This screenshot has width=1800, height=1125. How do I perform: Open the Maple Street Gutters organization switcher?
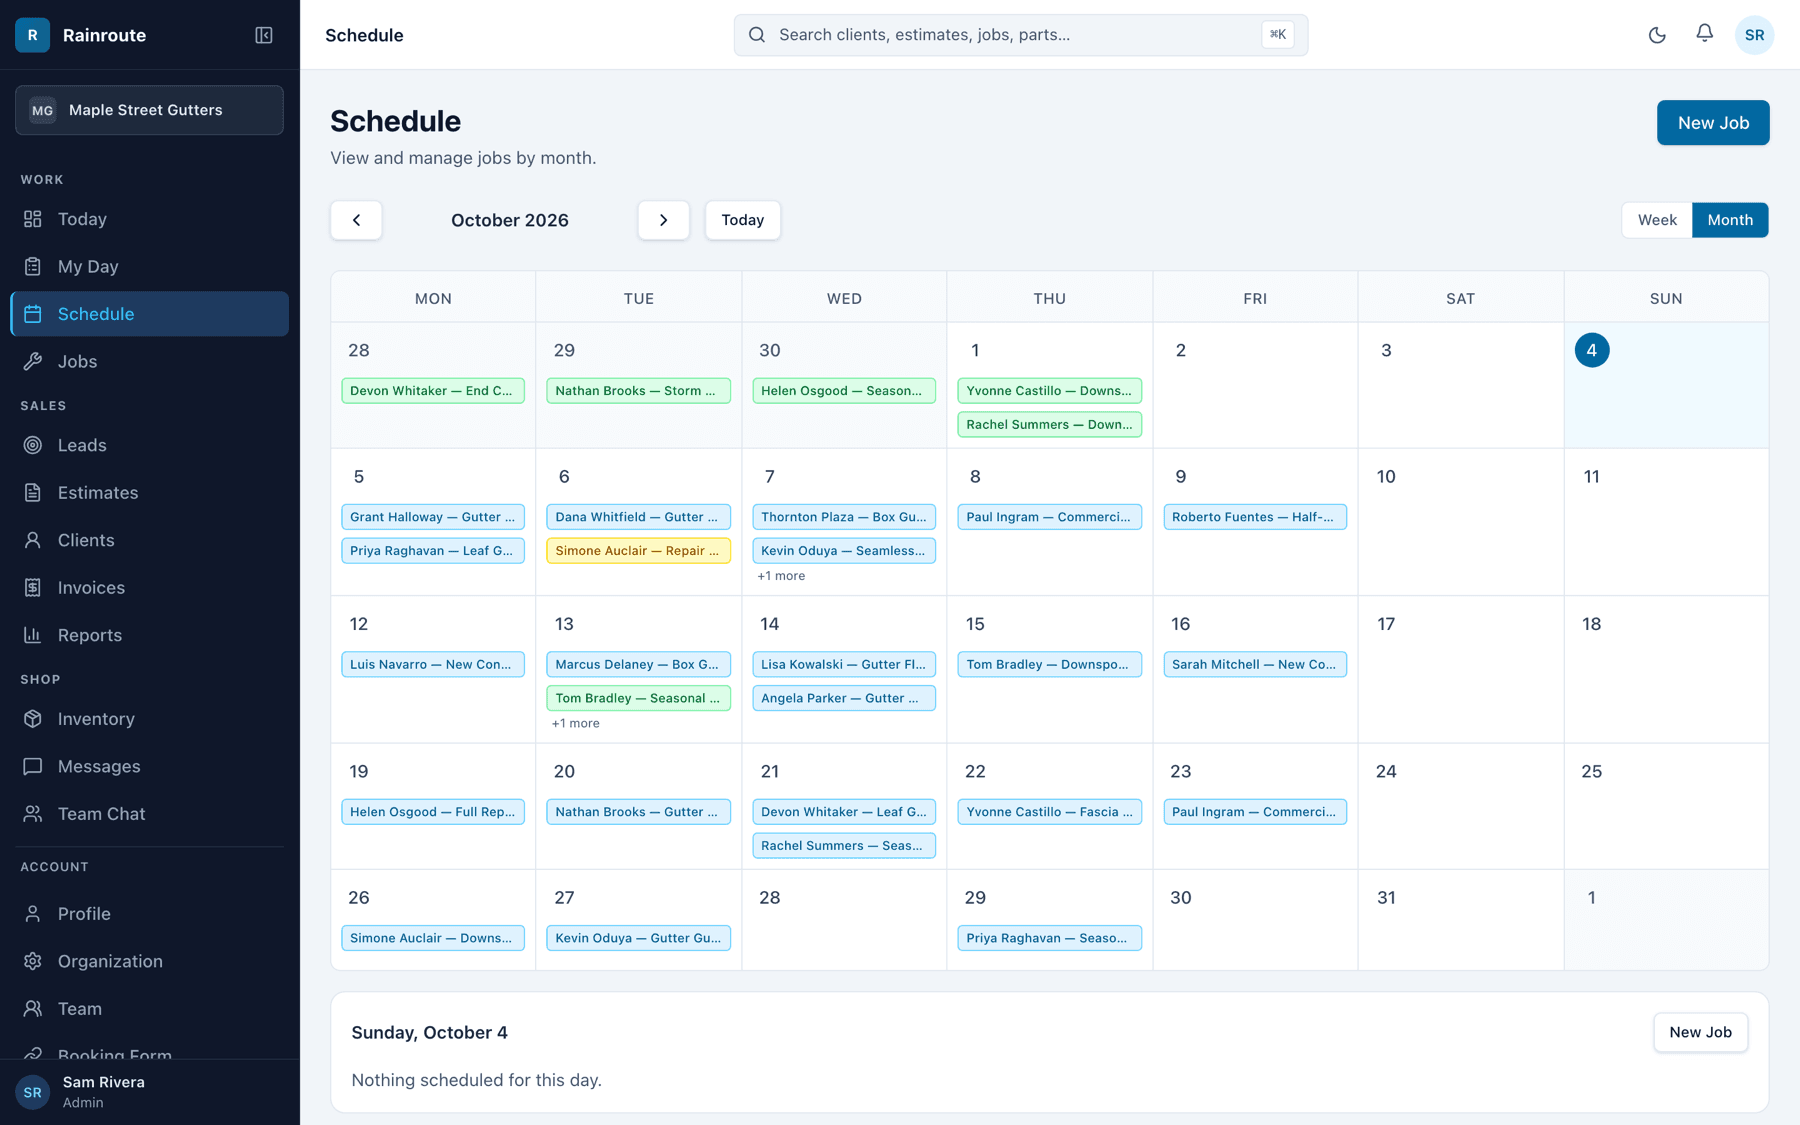pyautogui.click(x=150, y=110)
